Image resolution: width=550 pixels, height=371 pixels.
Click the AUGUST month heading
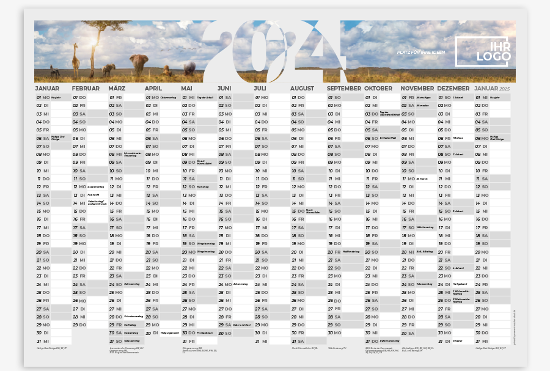[x=302, y=88]
